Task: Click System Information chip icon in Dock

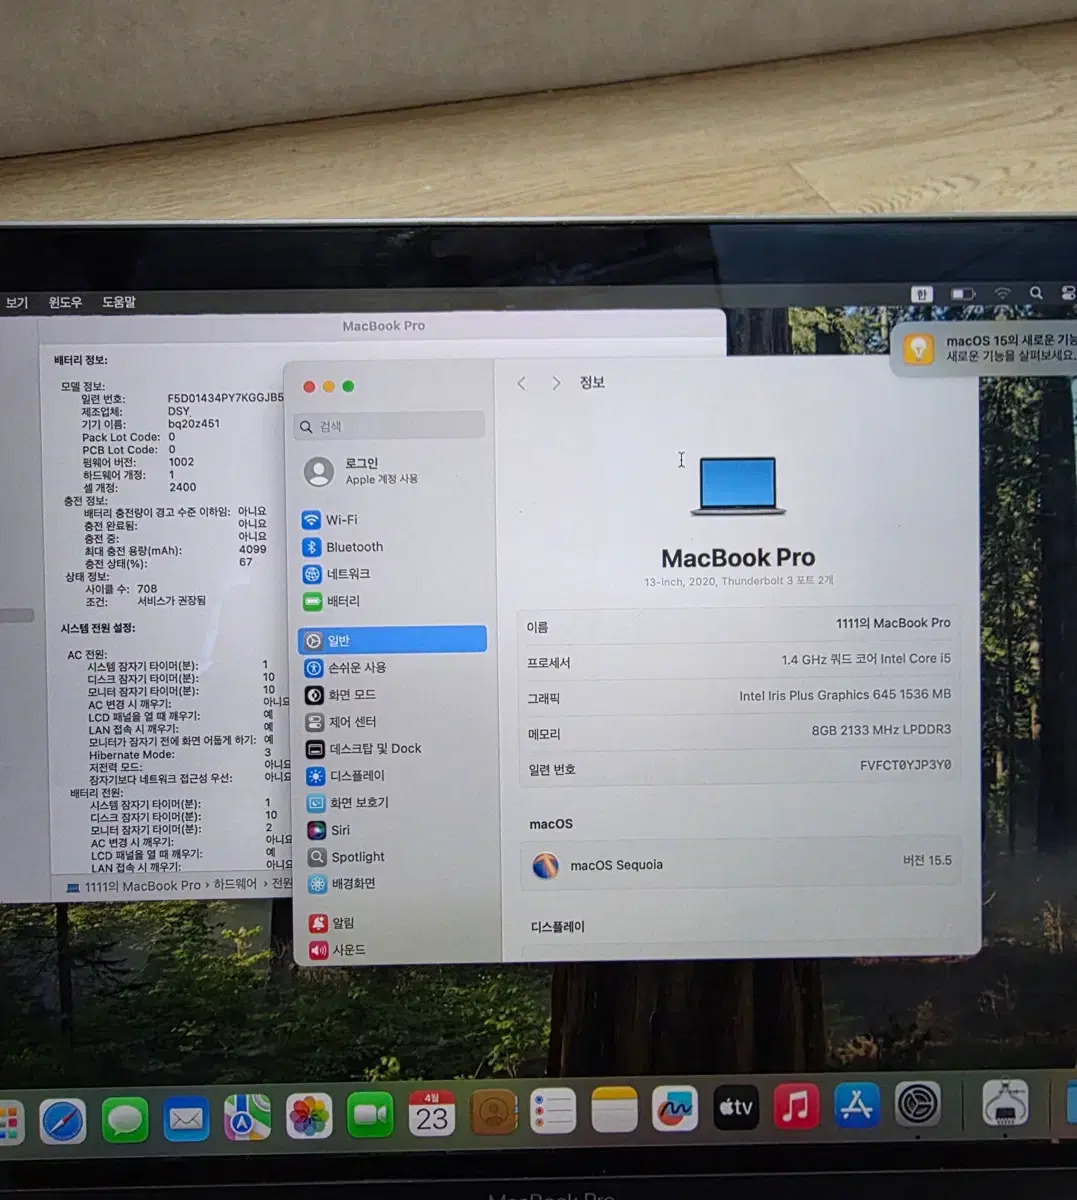Action: [1006, 1103]
